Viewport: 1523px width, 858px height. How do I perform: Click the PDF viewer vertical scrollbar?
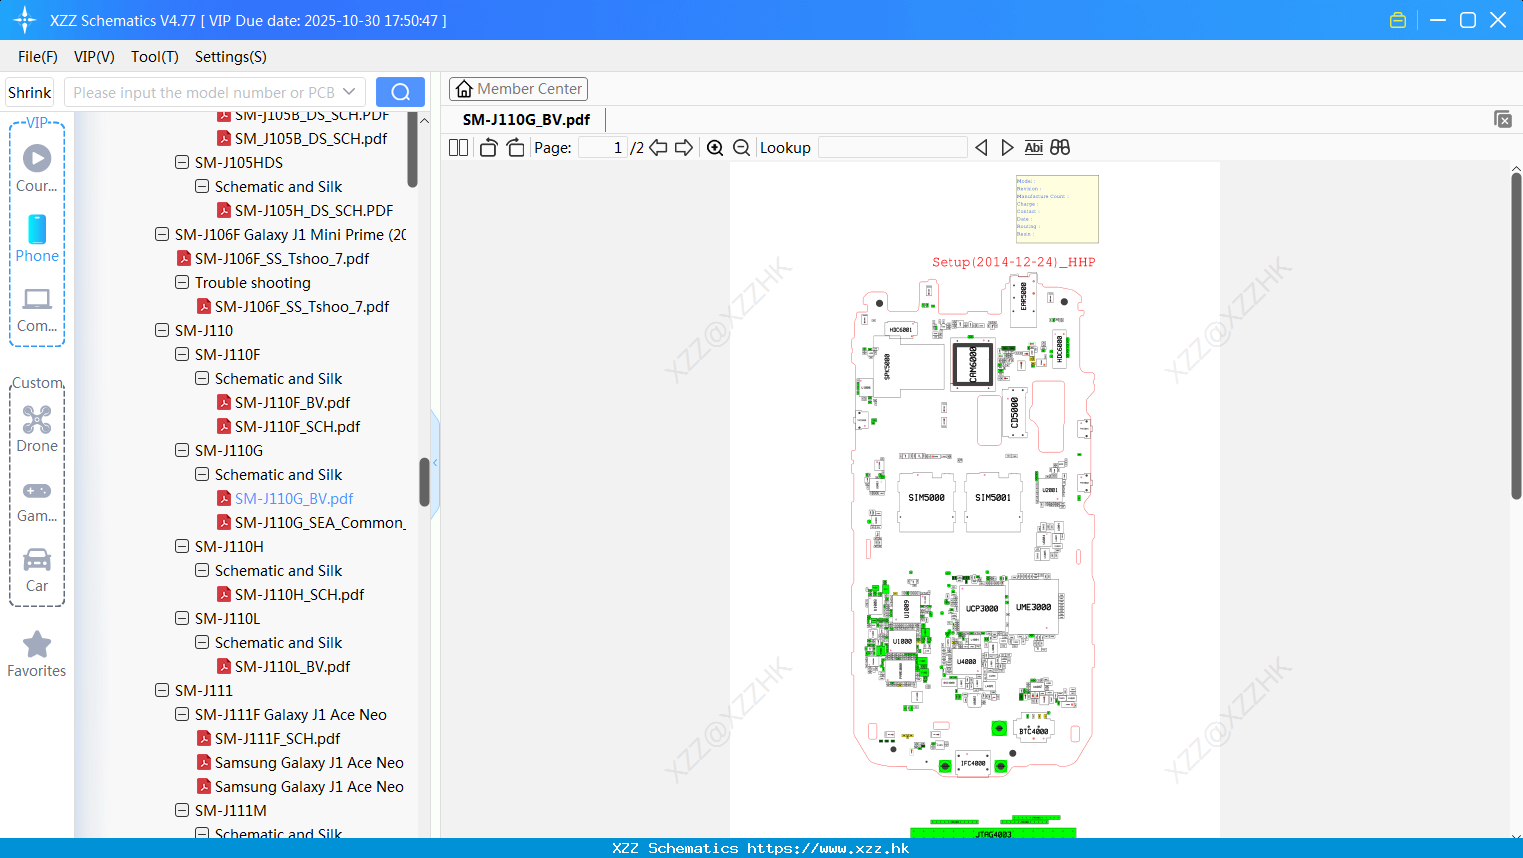pos(1516,335)
